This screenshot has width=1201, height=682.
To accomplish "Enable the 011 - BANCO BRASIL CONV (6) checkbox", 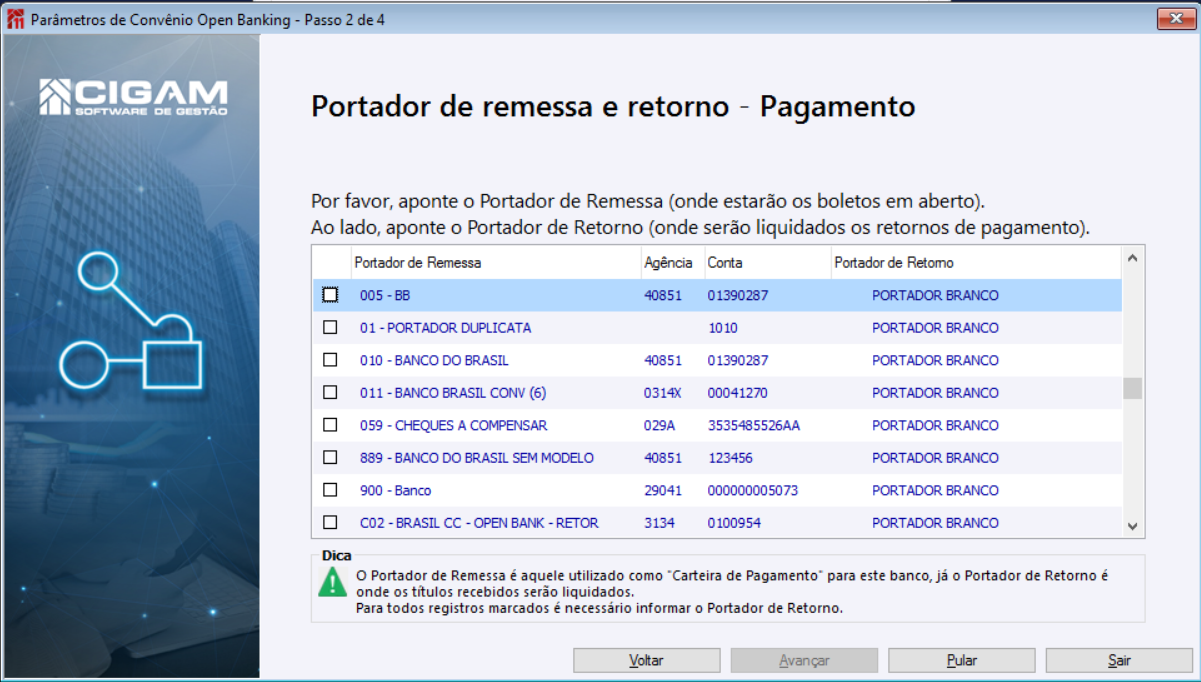I will (x=330, y=393).
